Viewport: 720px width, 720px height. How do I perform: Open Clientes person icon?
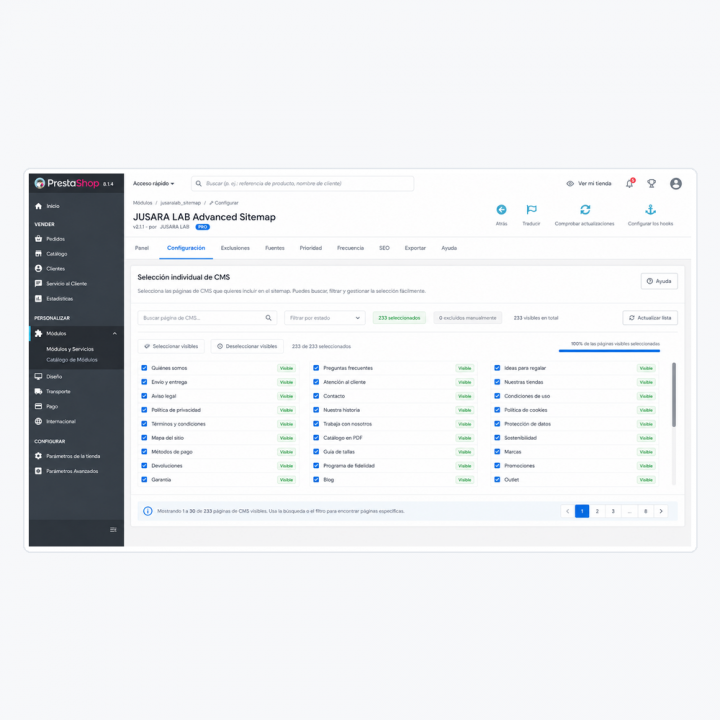pyautogui.click(x=39, y=269)
